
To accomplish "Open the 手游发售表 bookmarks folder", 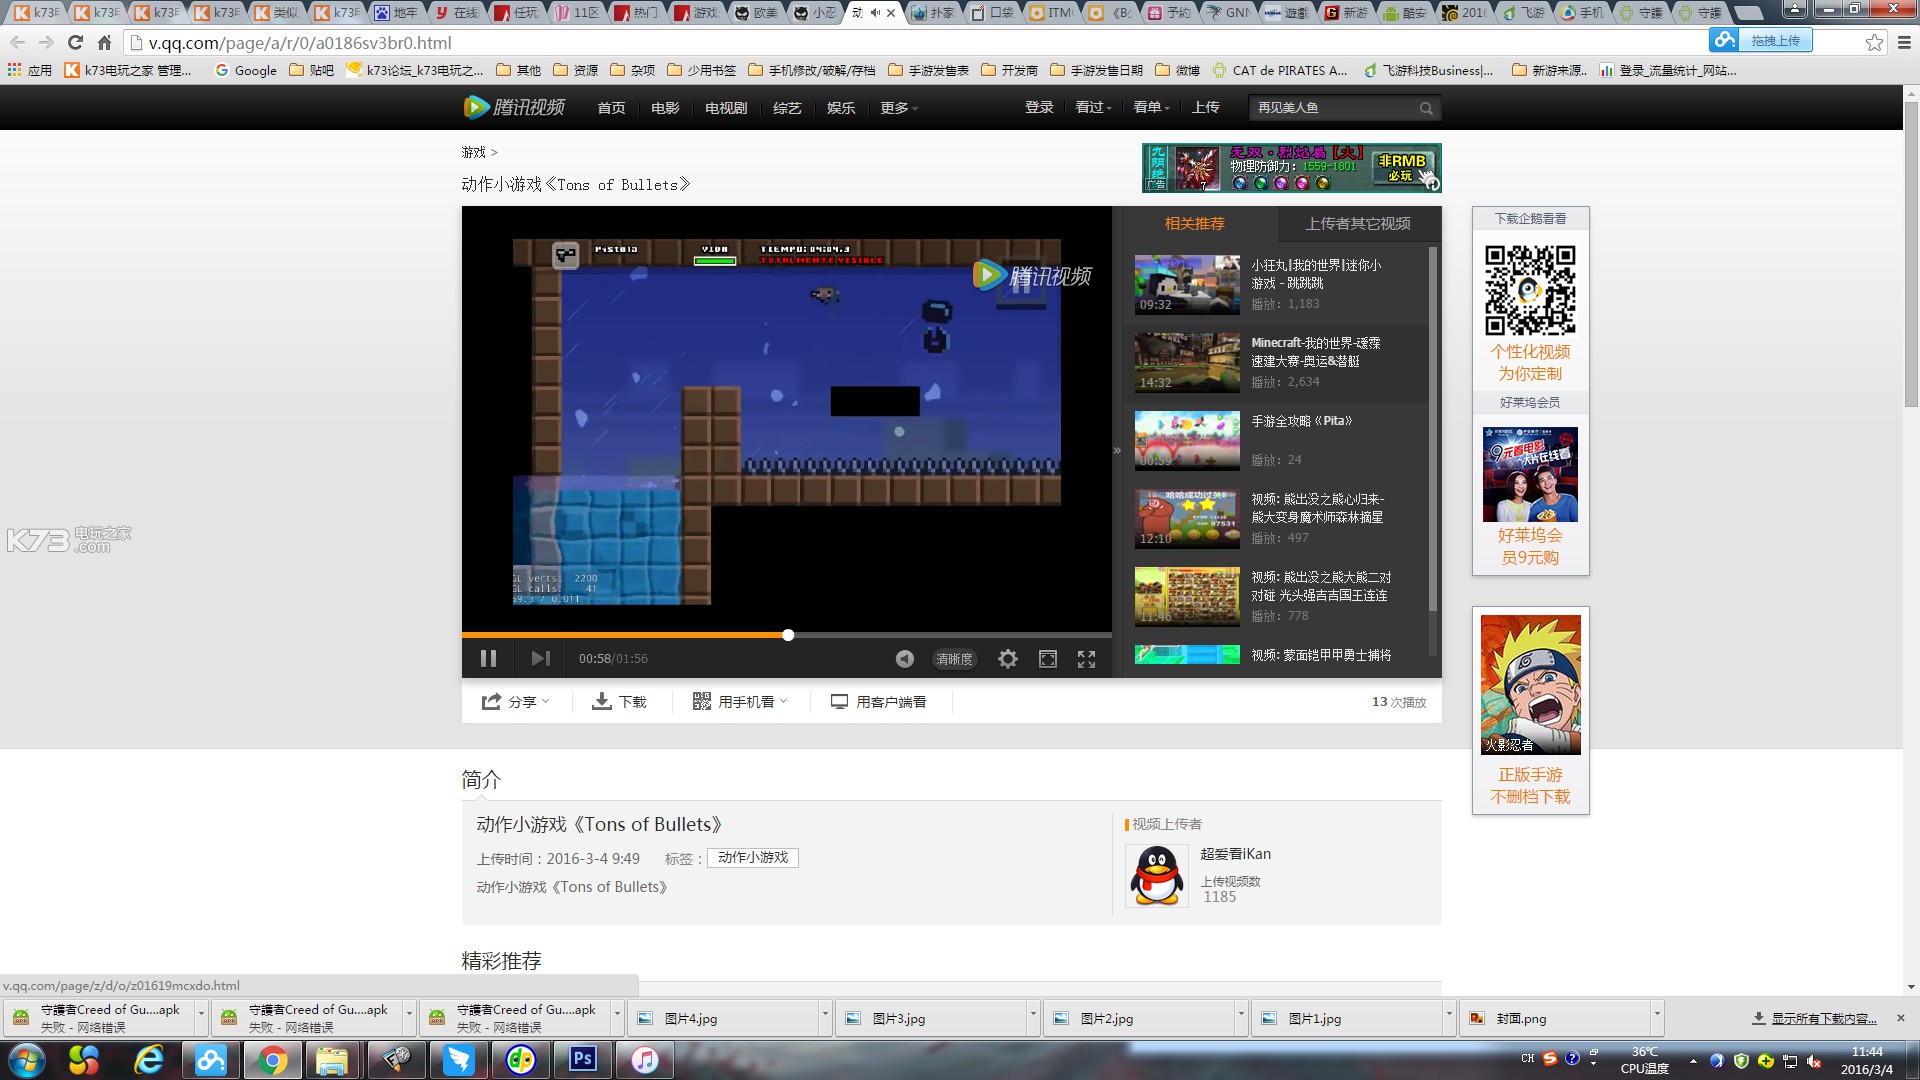I will 929,70.
